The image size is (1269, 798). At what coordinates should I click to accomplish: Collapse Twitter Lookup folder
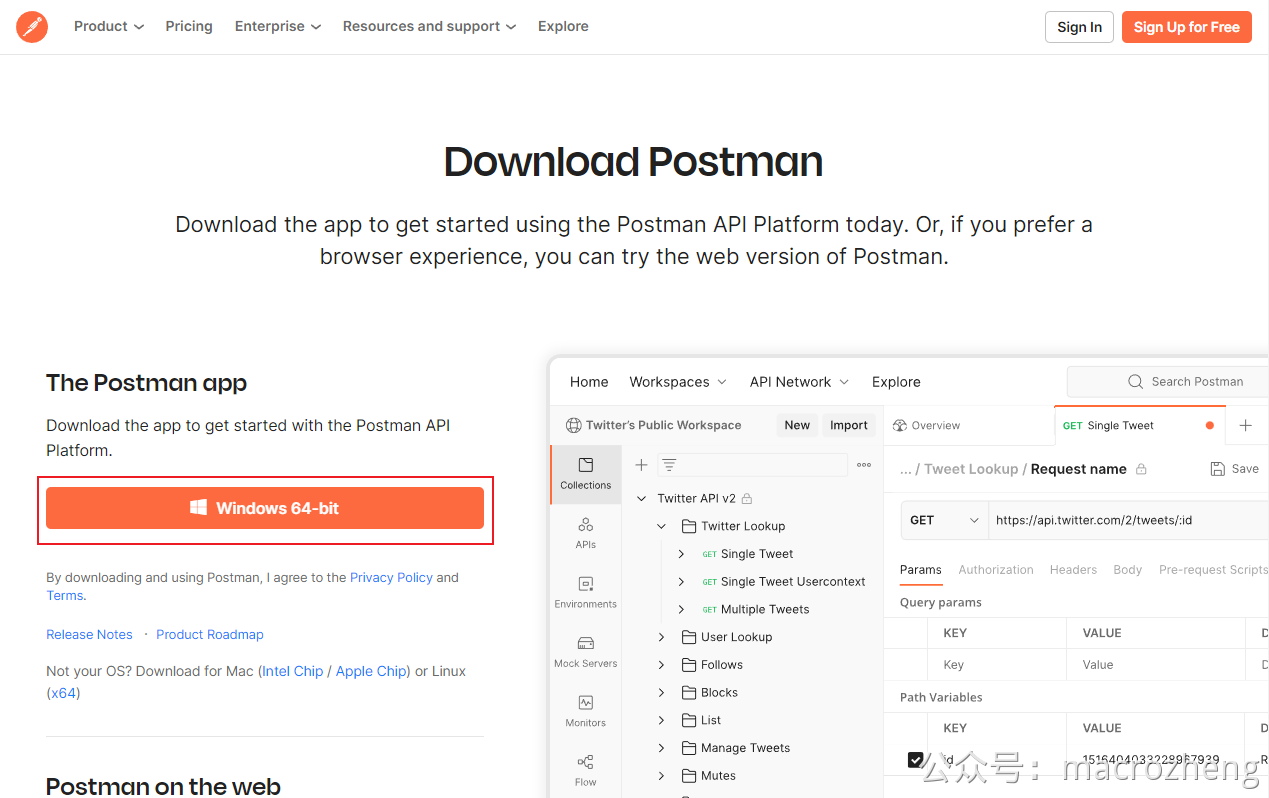click(x=662, y=526)
